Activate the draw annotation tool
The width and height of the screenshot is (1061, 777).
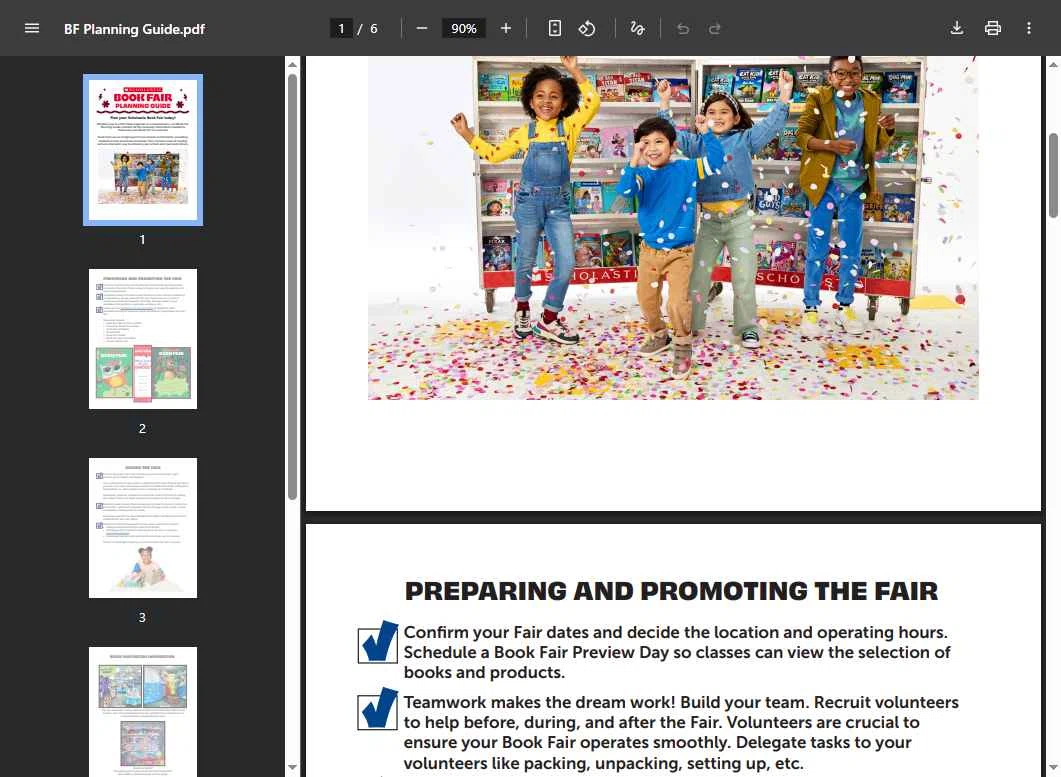click(637, 28)
